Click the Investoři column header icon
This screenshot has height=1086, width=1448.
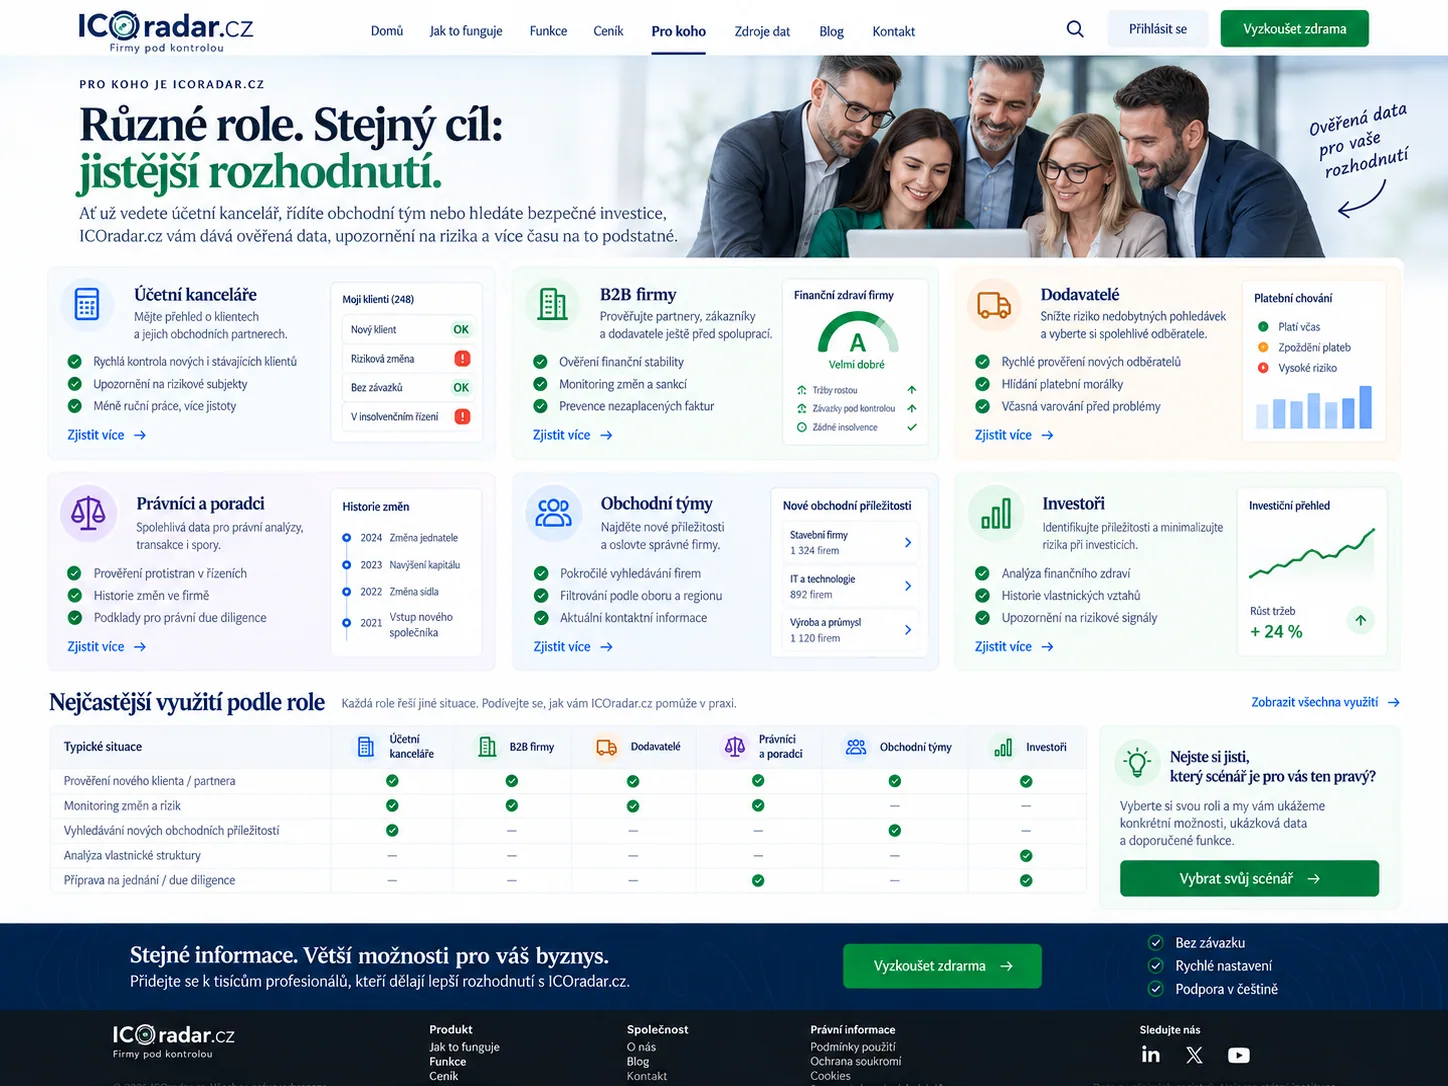(1003, 747)
